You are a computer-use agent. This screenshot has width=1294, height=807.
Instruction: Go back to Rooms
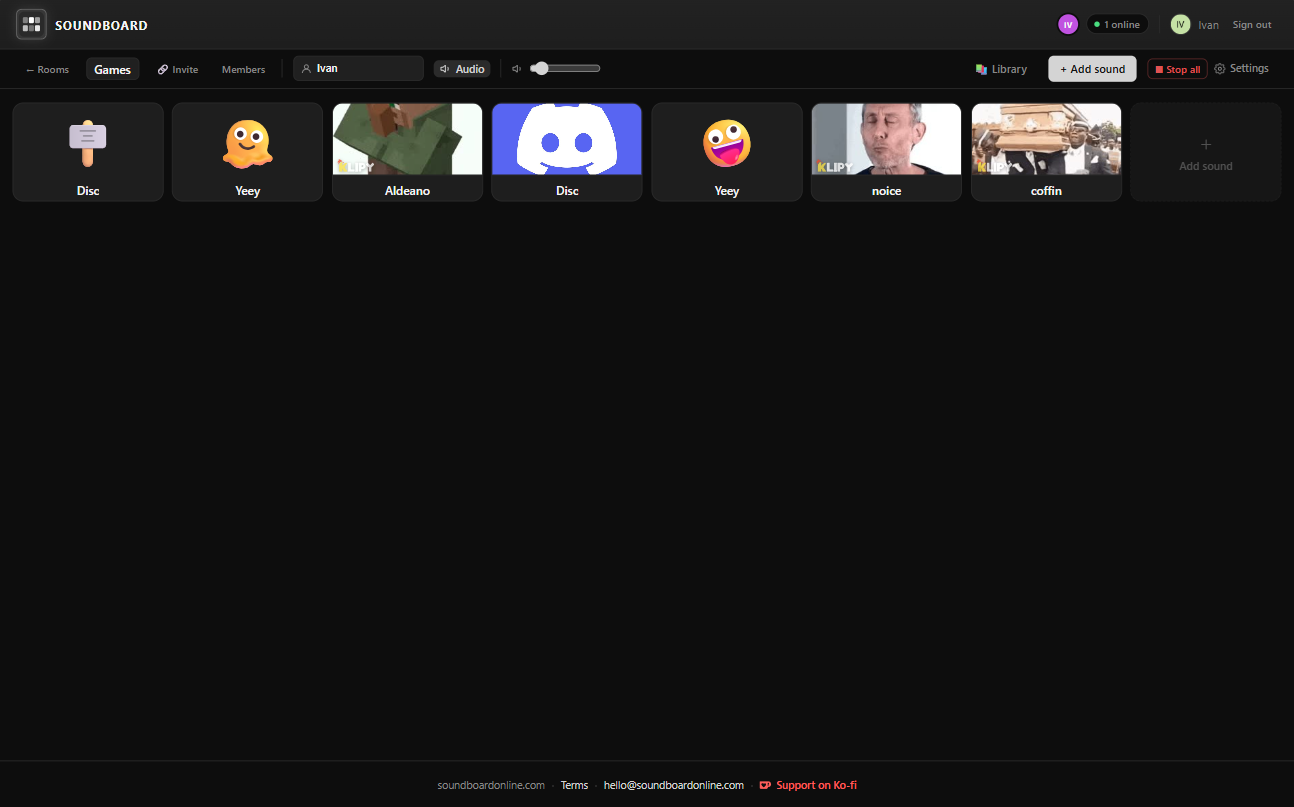point(46,69)
